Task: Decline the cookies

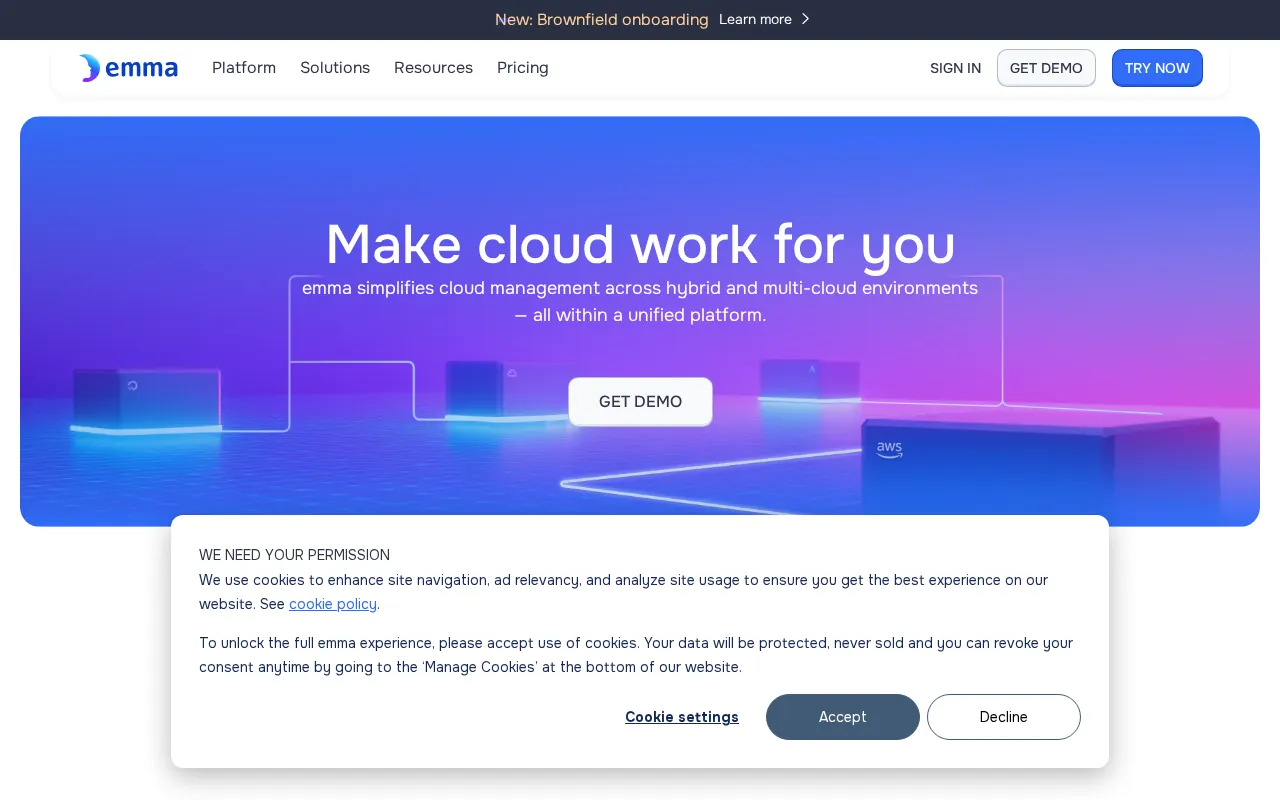Action: (x=1004, y=717)
